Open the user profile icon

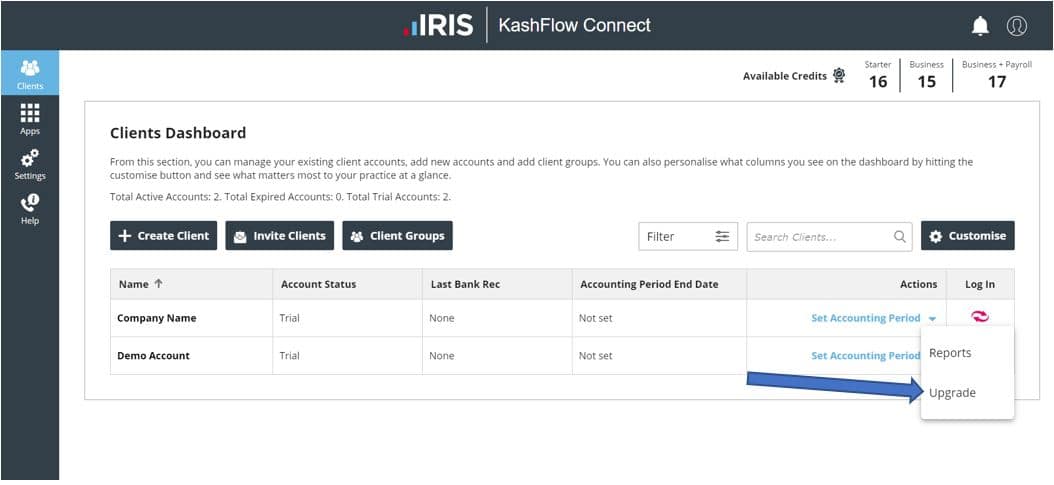point(1017,26)
